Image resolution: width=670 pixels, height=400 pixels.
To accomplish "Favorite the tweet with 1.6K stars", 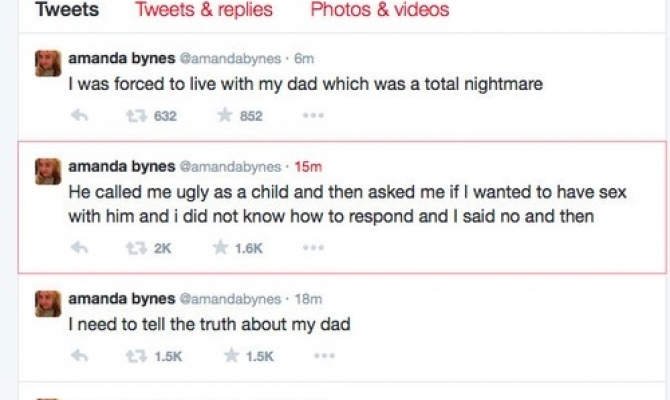I will tap(218, 248).
